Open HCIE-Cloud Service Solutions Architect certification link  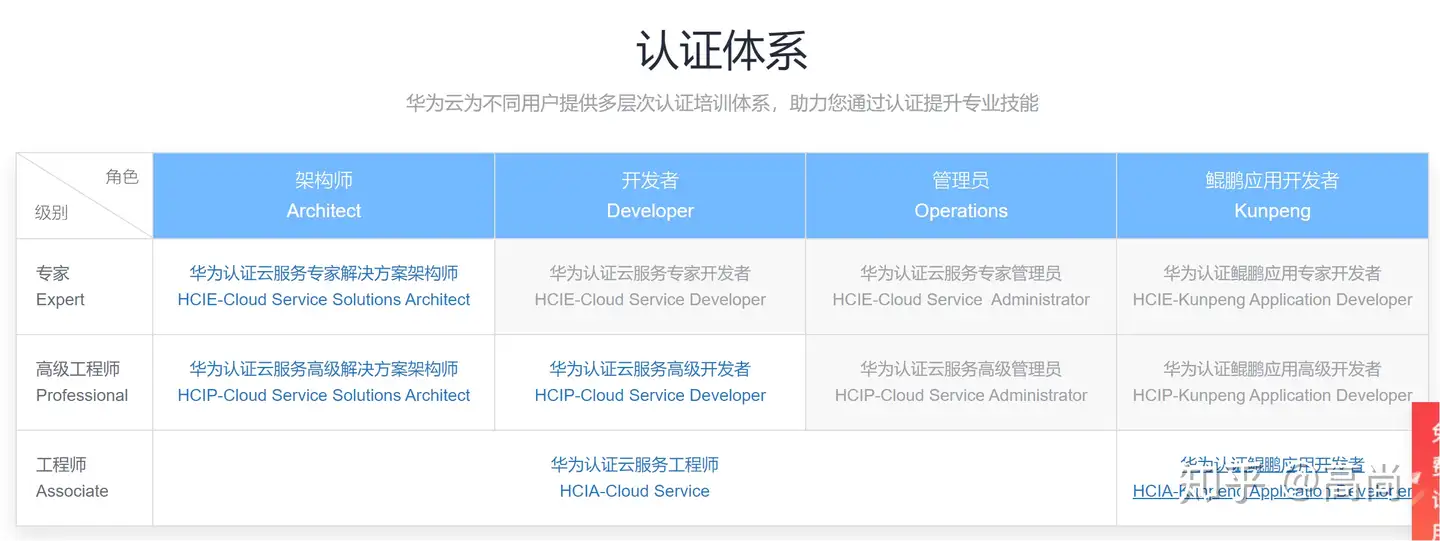click(323, 299)
